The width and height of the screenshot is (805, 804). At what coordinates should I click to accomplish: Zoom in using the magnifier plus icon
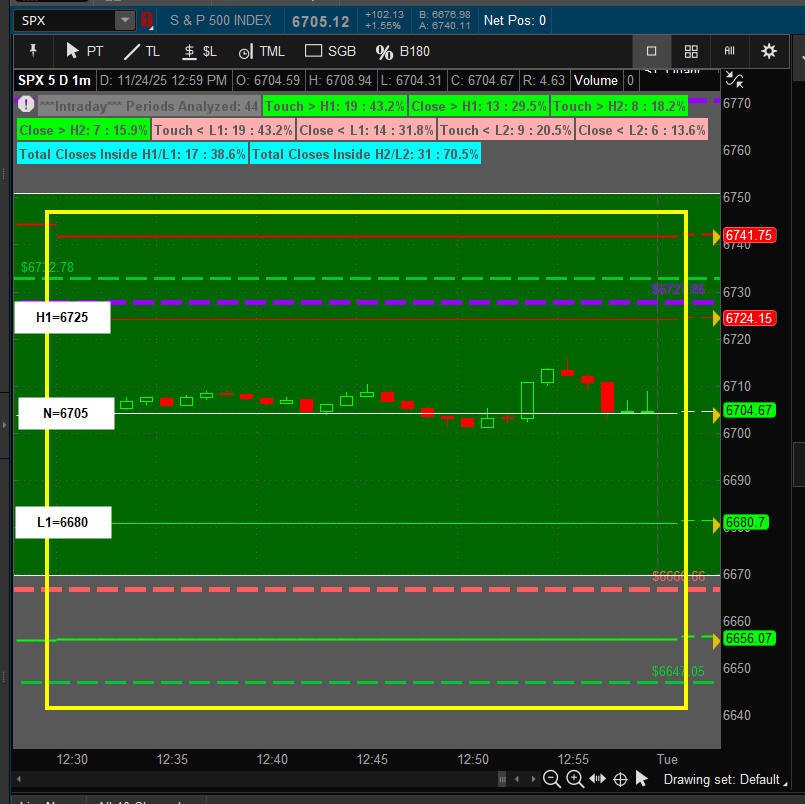575,779
